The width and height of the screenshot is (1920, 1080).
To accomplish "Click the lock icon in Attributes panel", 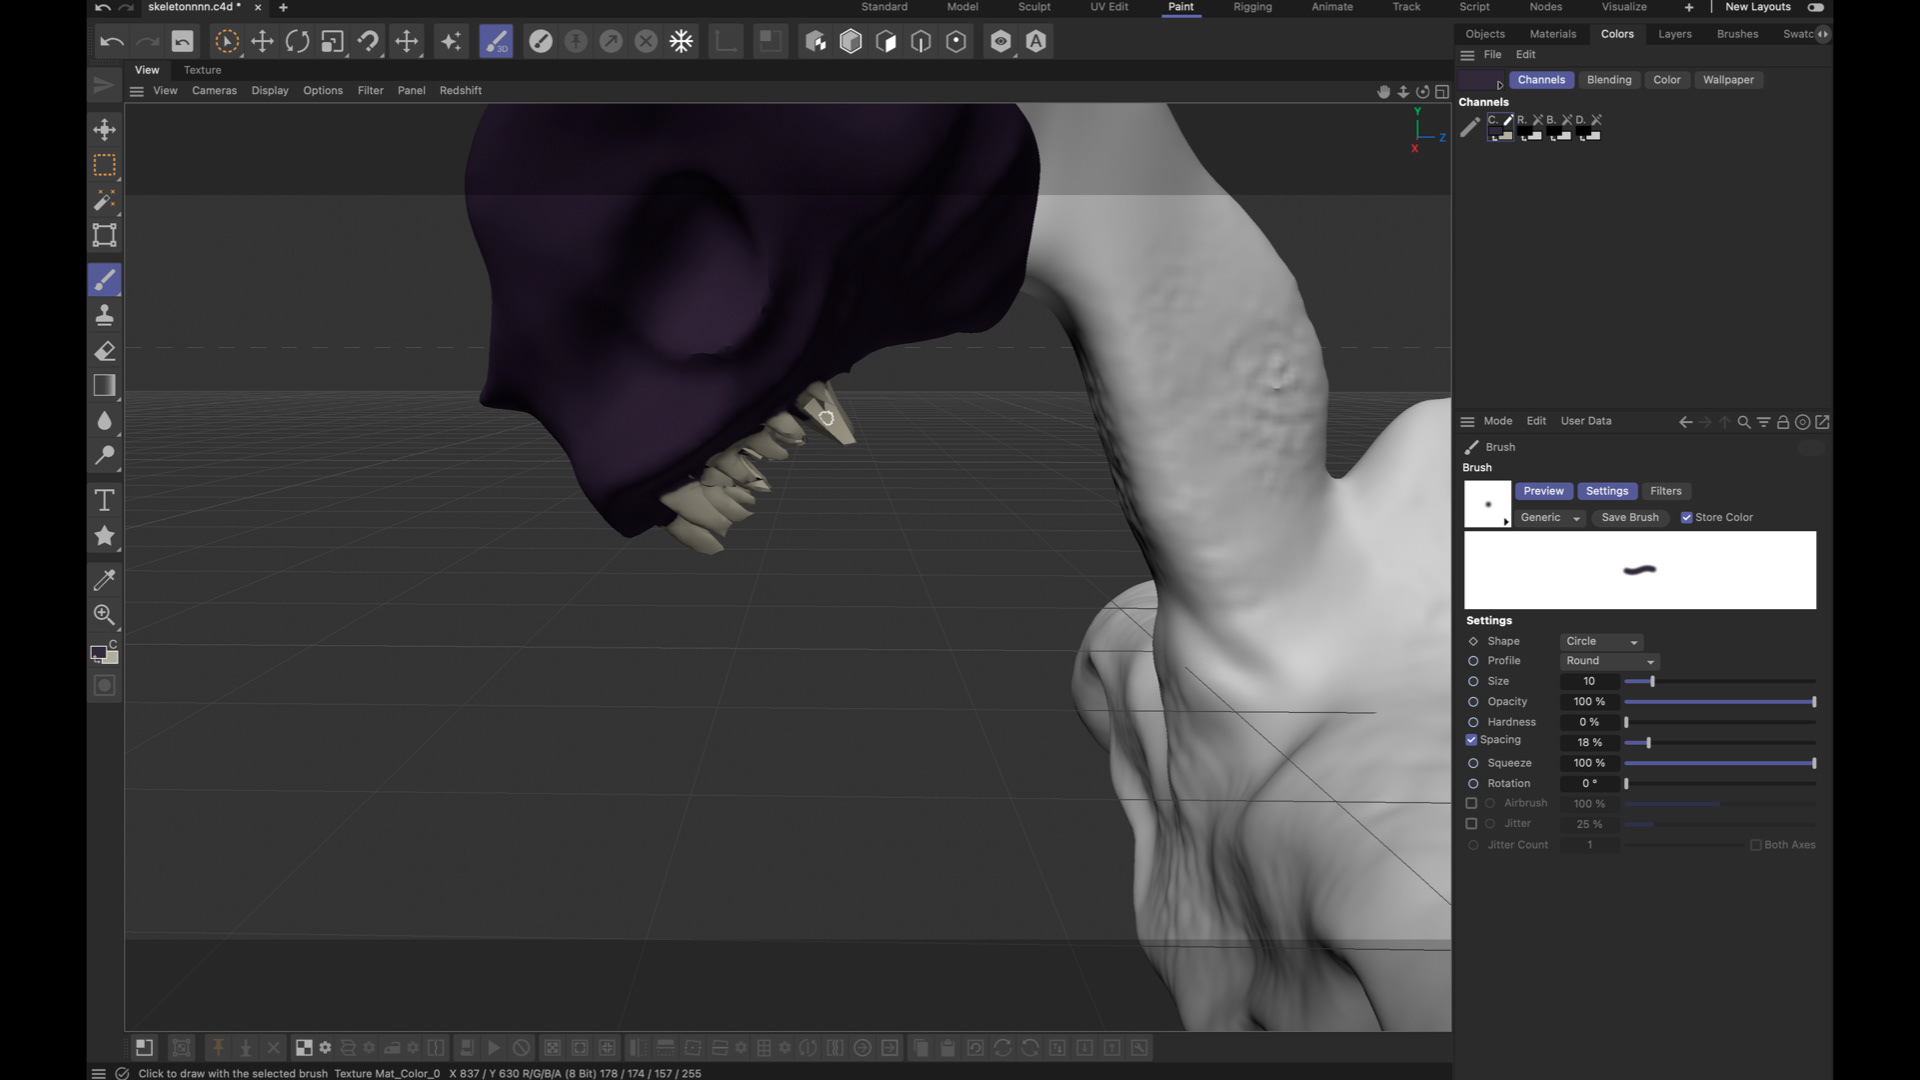I will pos(1783,422).
